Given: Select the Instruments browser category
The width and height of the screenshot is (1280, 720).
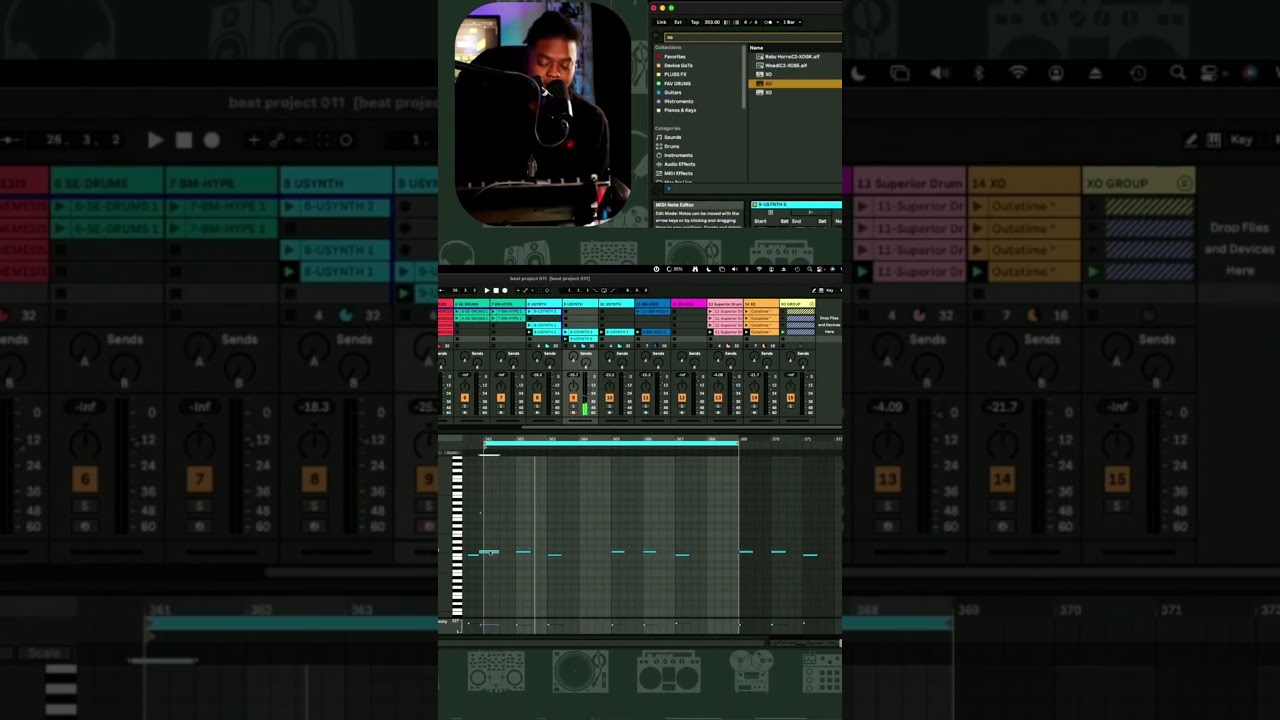Looking at the screenshot, I should (677, 155).
